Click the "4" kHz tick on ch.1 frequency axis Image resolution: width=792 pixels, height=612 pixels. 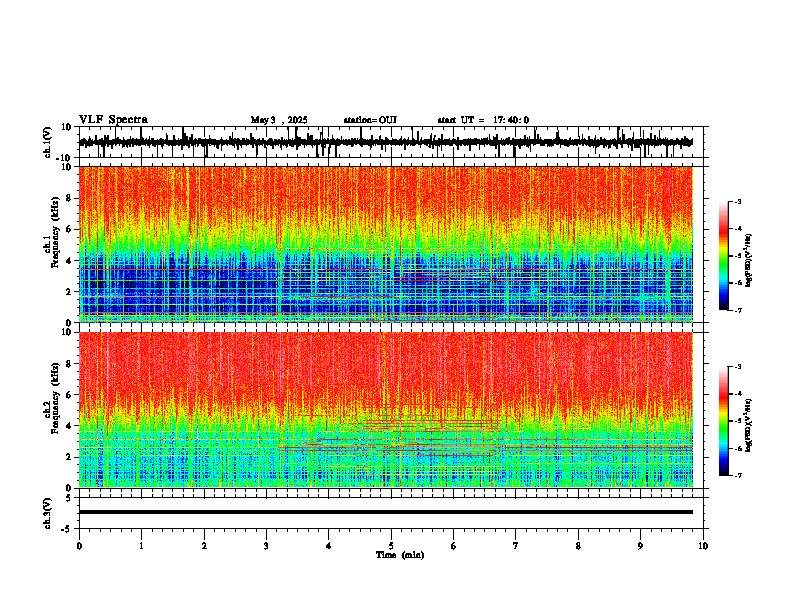(x=69, y=261)
